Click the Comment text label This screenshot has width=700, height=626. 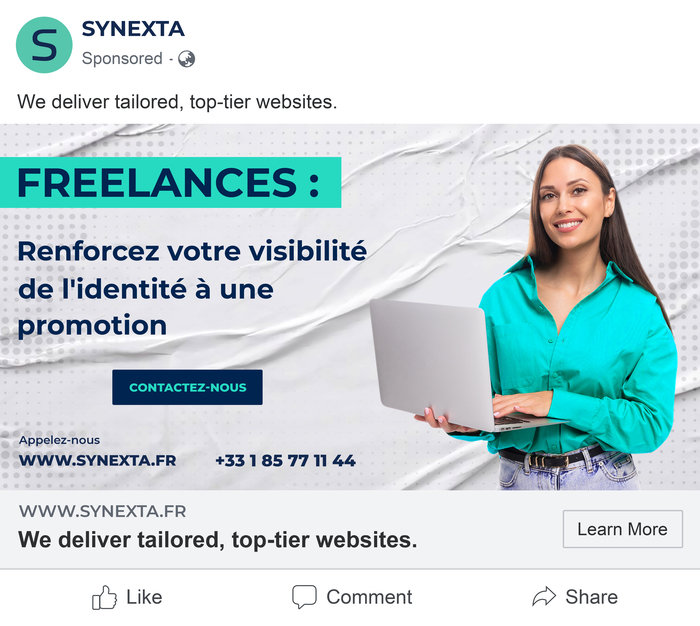coord(369,597)
